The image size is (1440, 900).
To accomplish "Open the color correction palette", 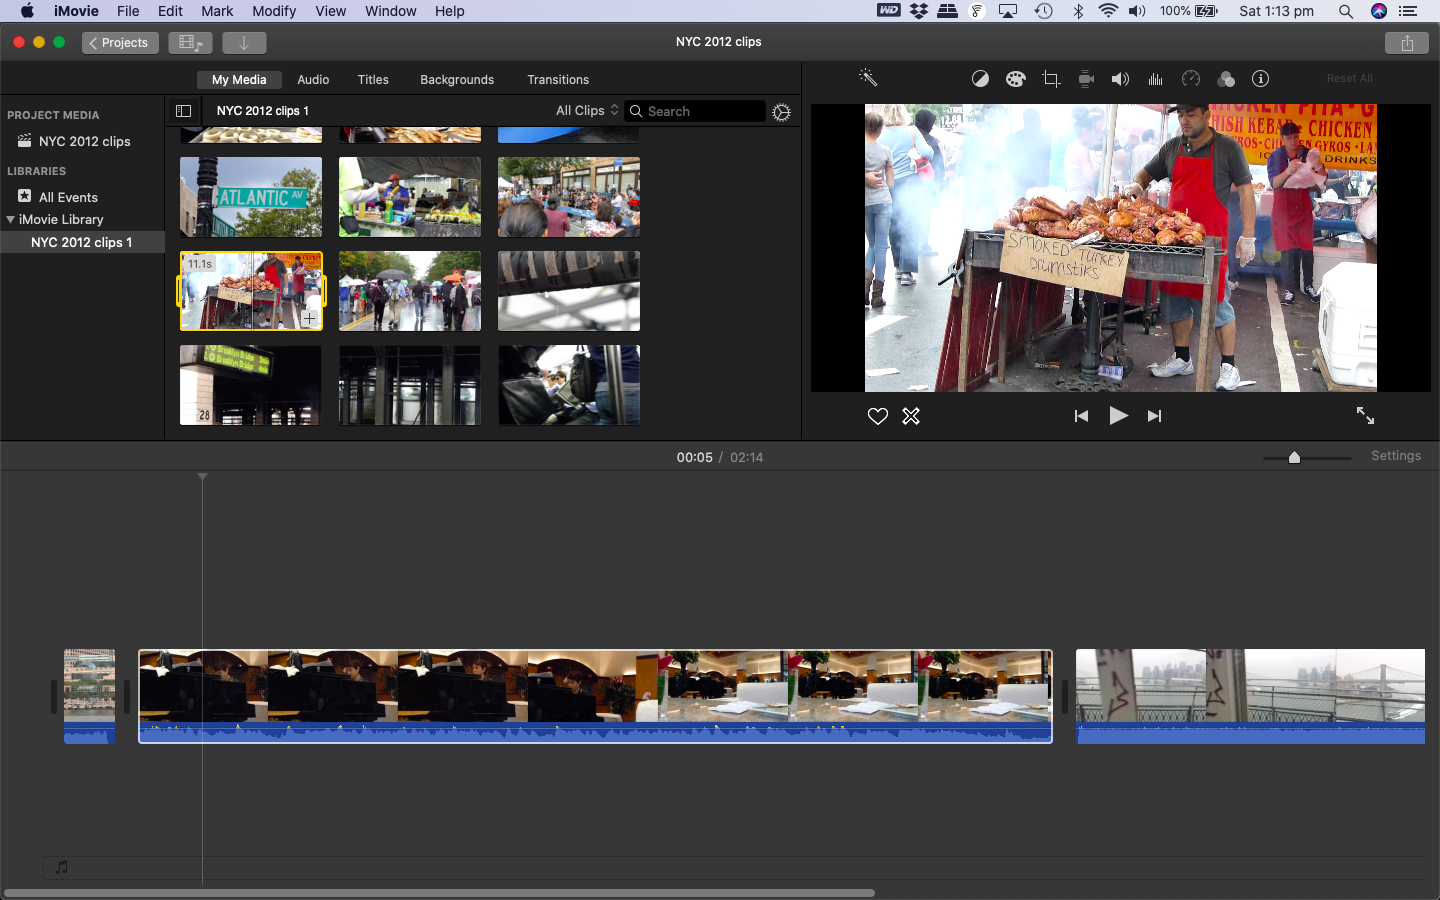I will click(x=1015, y=79).
